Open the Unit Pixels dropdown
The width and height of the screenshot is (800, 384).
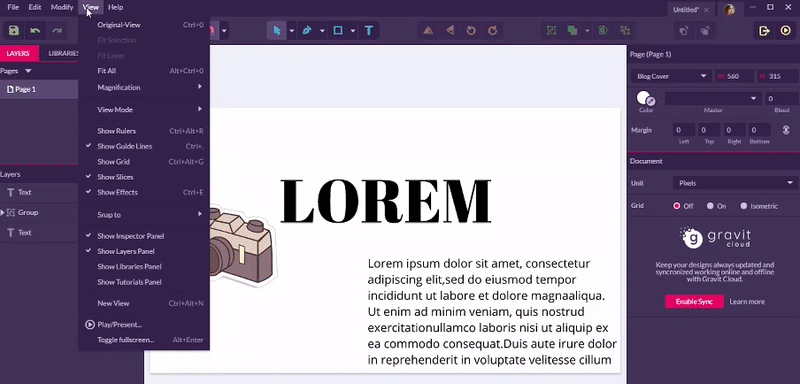735,183
